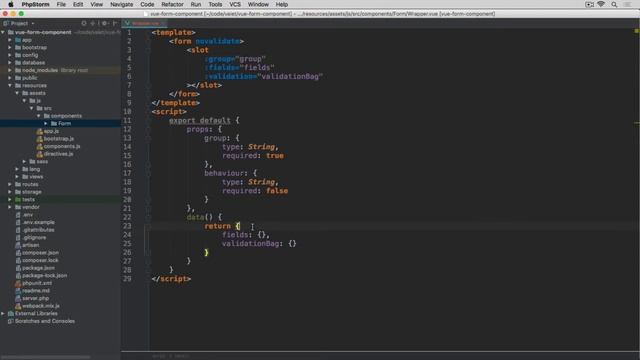The width and height of the screenshot is (640, 360).
Task: Click the Spotlight search icon in the menu bar
Action: (x=614, y=4)
